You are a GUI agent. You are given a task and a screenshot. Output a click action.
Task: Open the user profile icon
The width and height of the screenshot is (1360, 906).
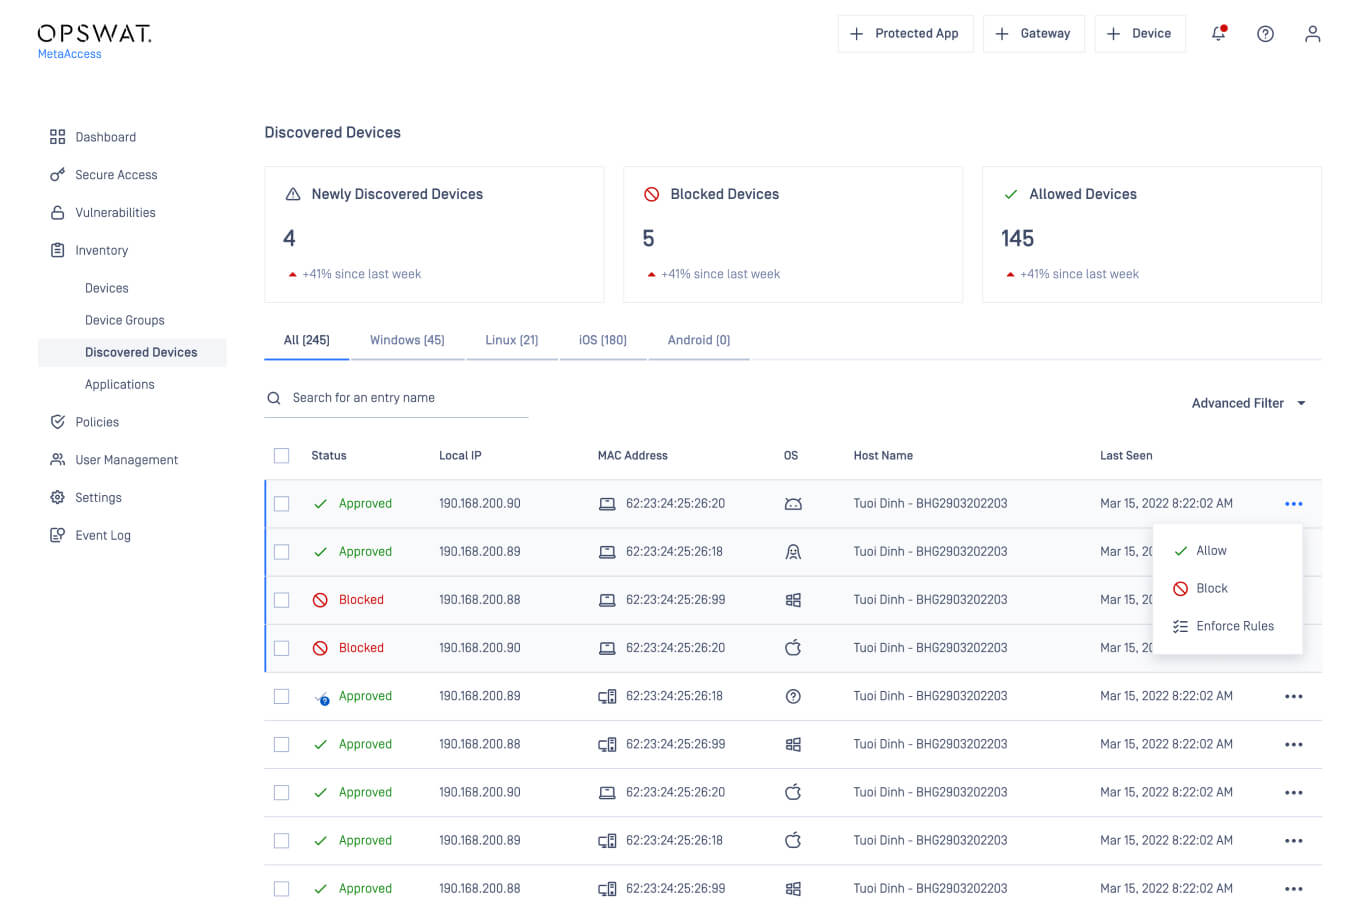click(x=1312, y=34)
